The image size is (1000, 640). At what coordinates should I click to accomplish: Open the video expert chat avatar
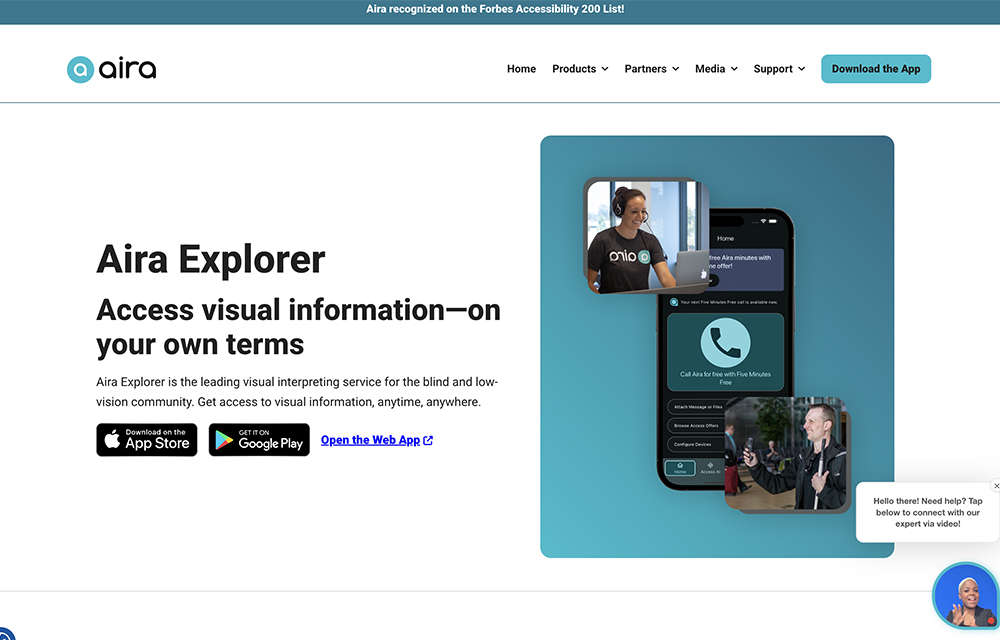tap(966, 597)
